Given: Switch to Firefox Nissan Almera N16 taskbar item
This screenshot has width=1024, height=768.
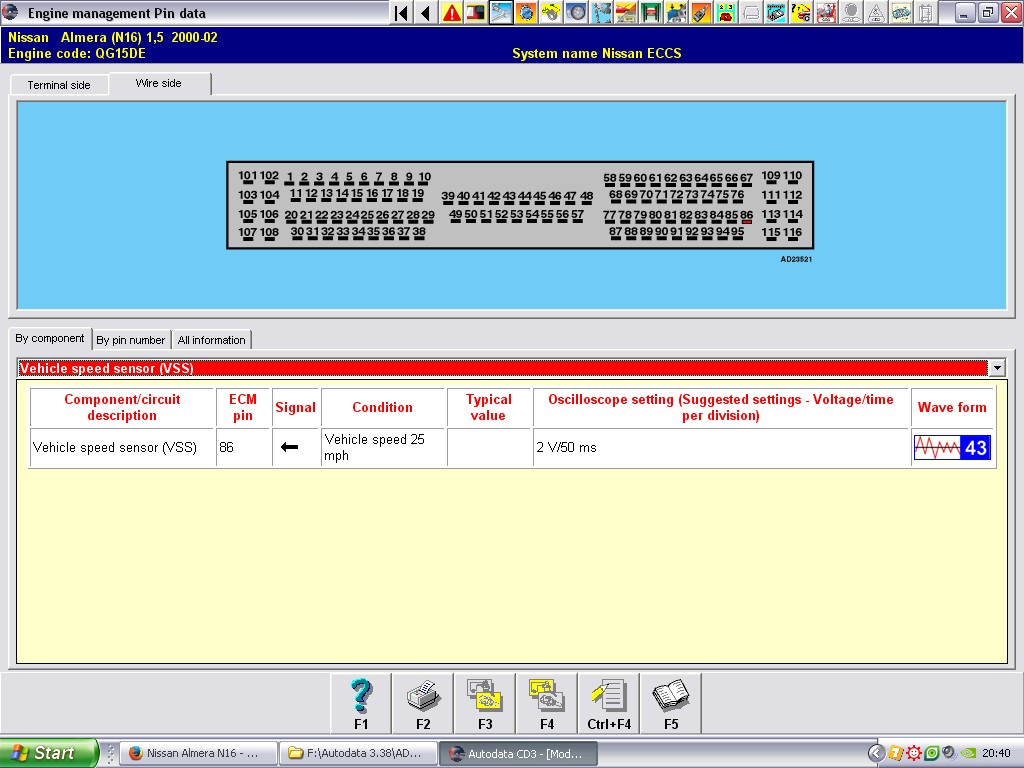Looking at the screenshot, I should pyautogui.click(x=199, y=753).
